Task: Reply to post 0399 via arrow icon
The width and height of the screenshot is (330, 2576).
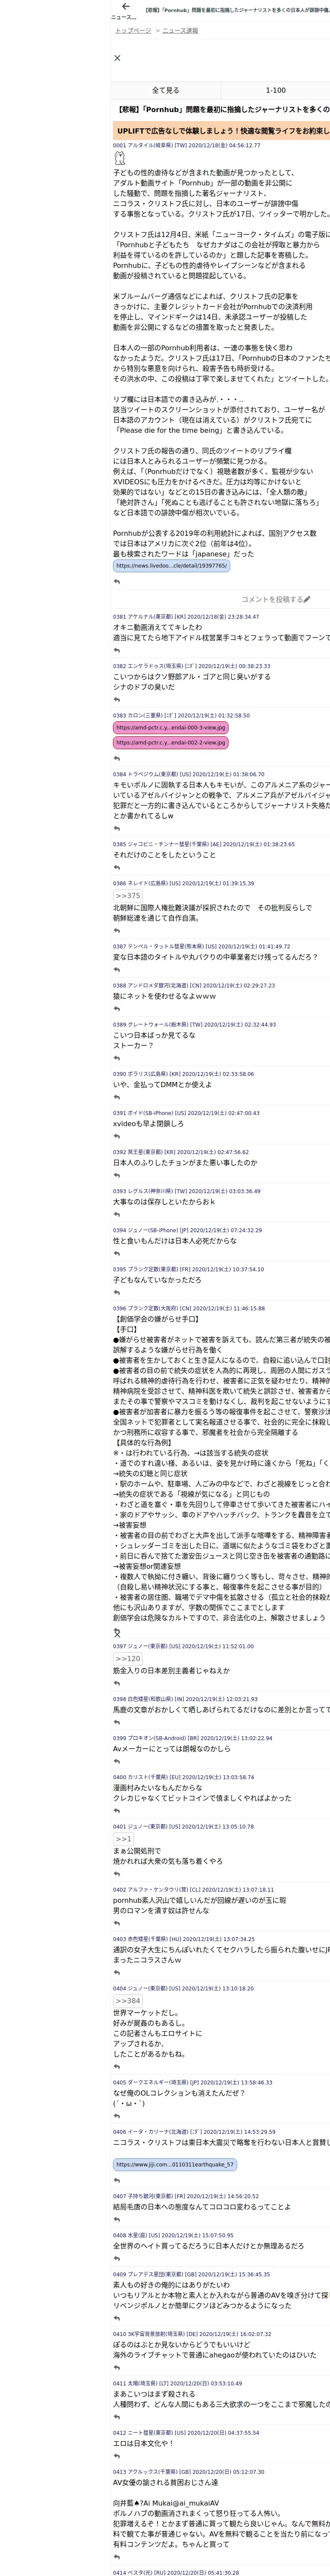Action: tap(117, 1762)
